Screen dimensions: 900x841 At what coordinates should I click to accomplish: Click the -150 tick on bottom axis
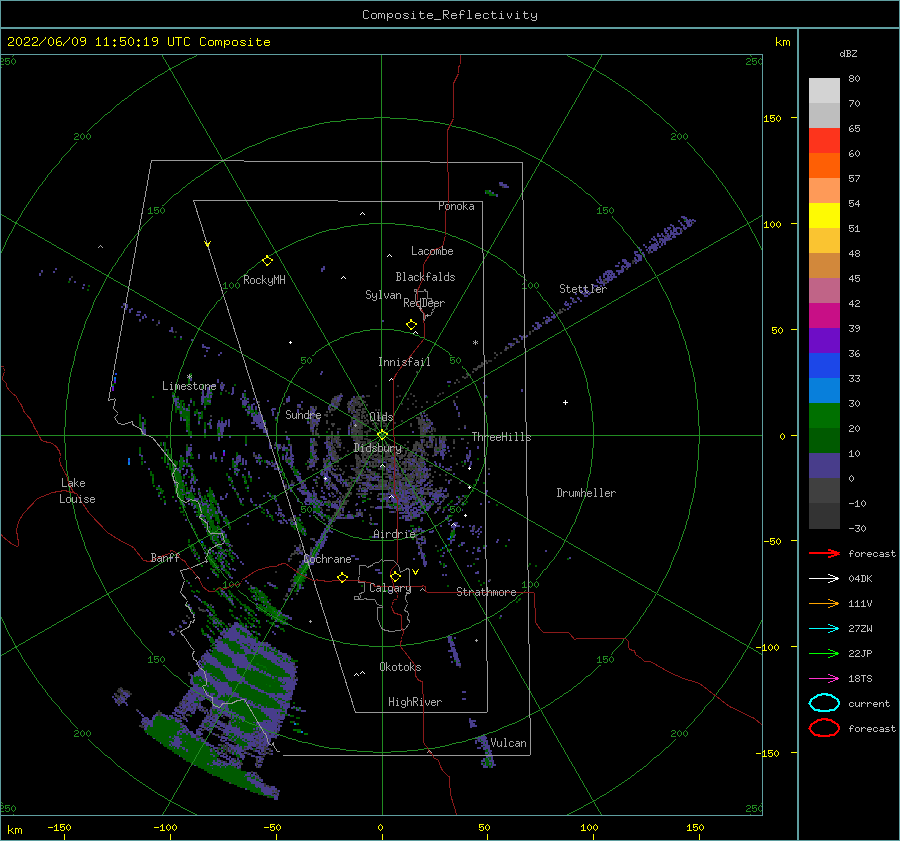pyautogui.click(x=60, y=827)
